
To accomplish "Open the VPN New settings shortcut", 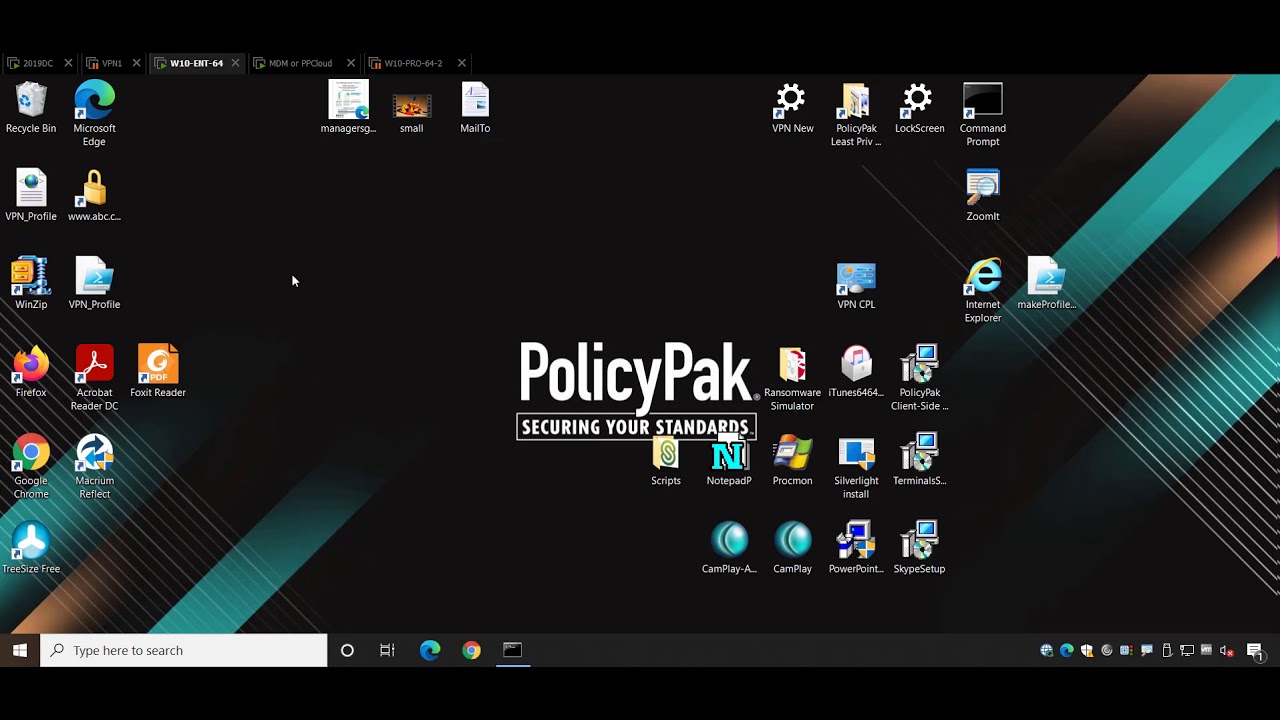I will [792, 108].
